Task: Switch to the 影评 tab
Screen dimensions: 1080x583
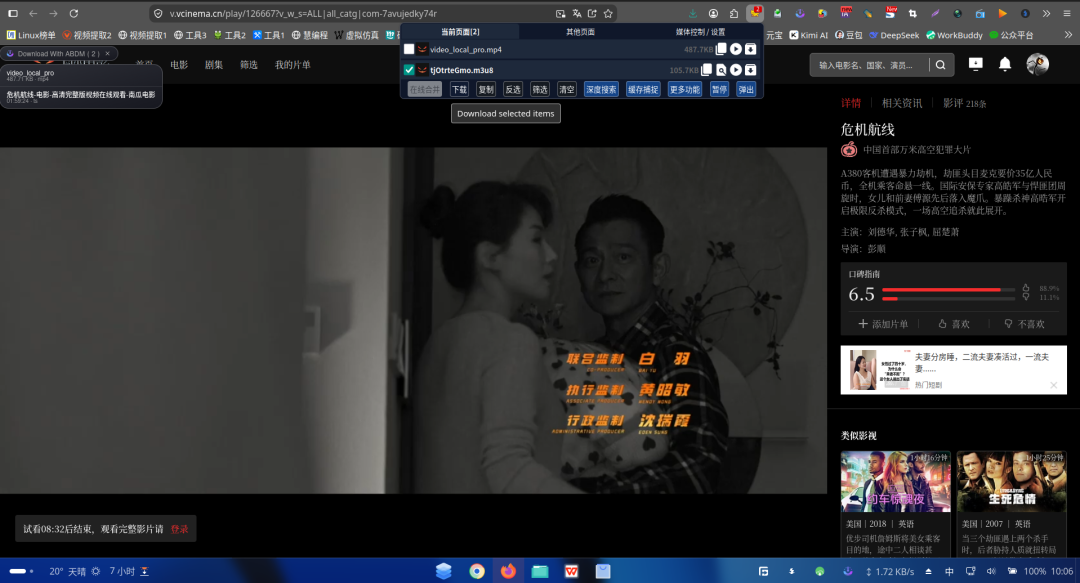Action: (x=964, y=103)
